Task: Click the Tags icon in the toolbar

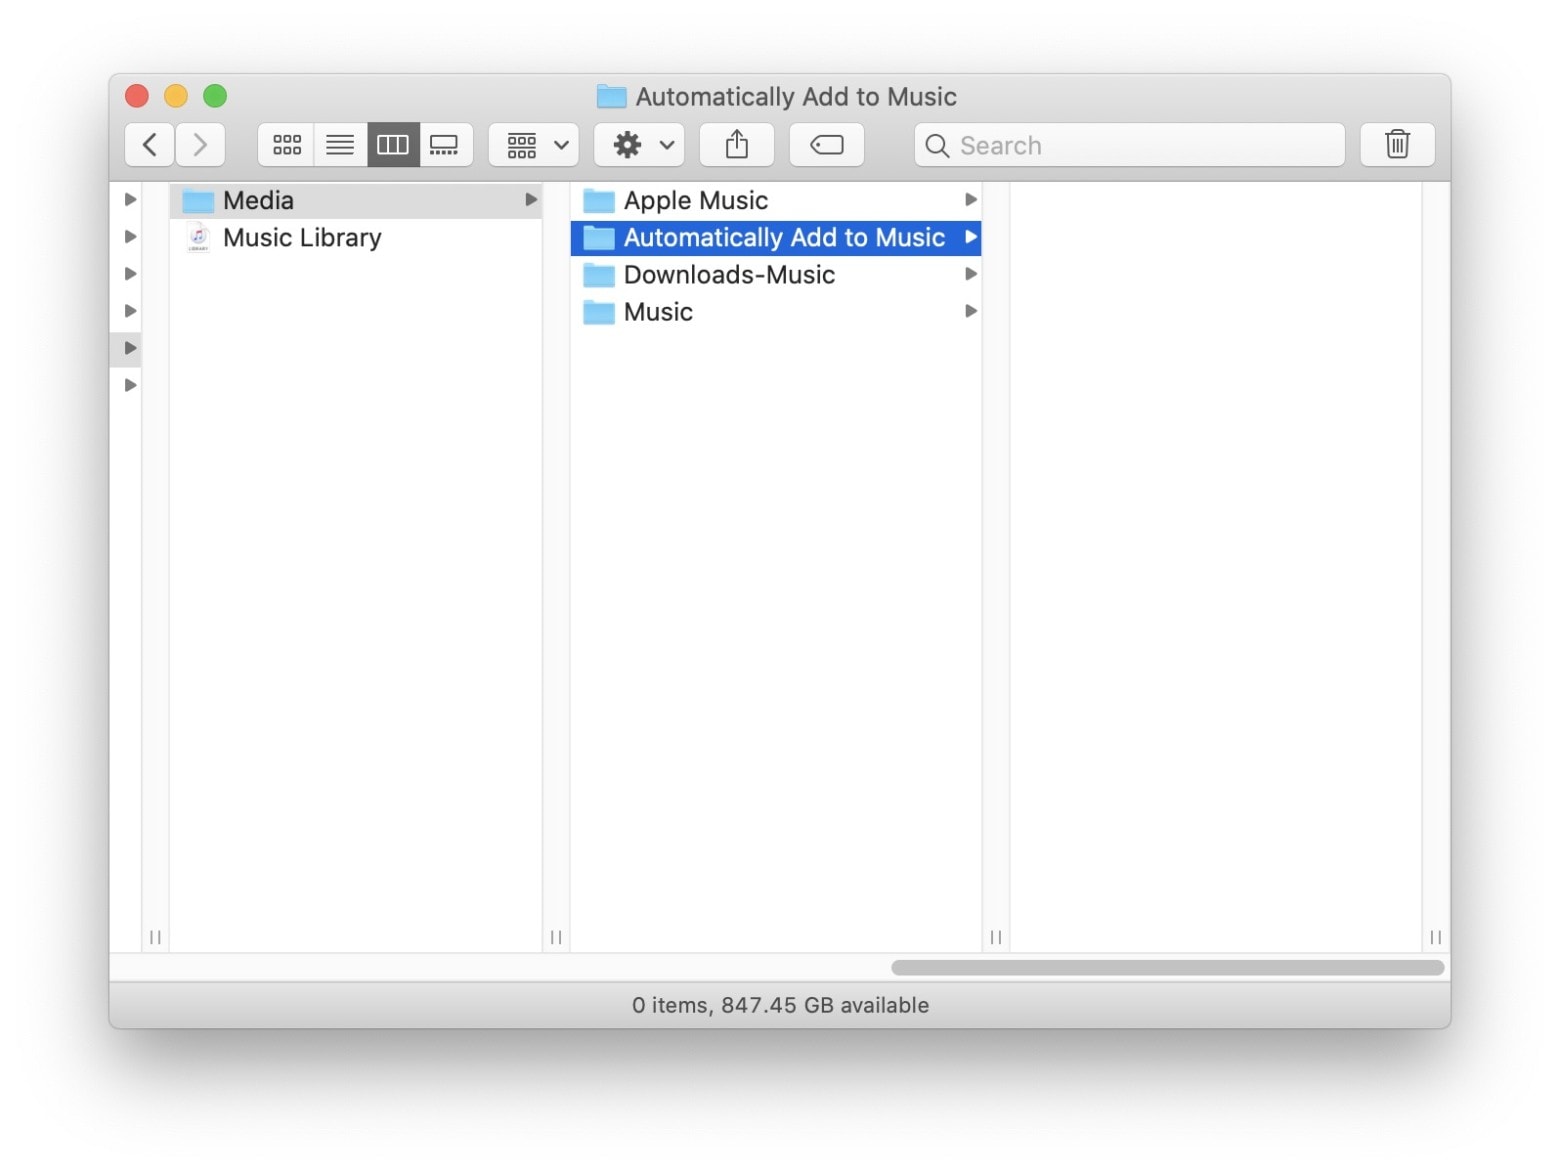Action: tap(826, 144)
